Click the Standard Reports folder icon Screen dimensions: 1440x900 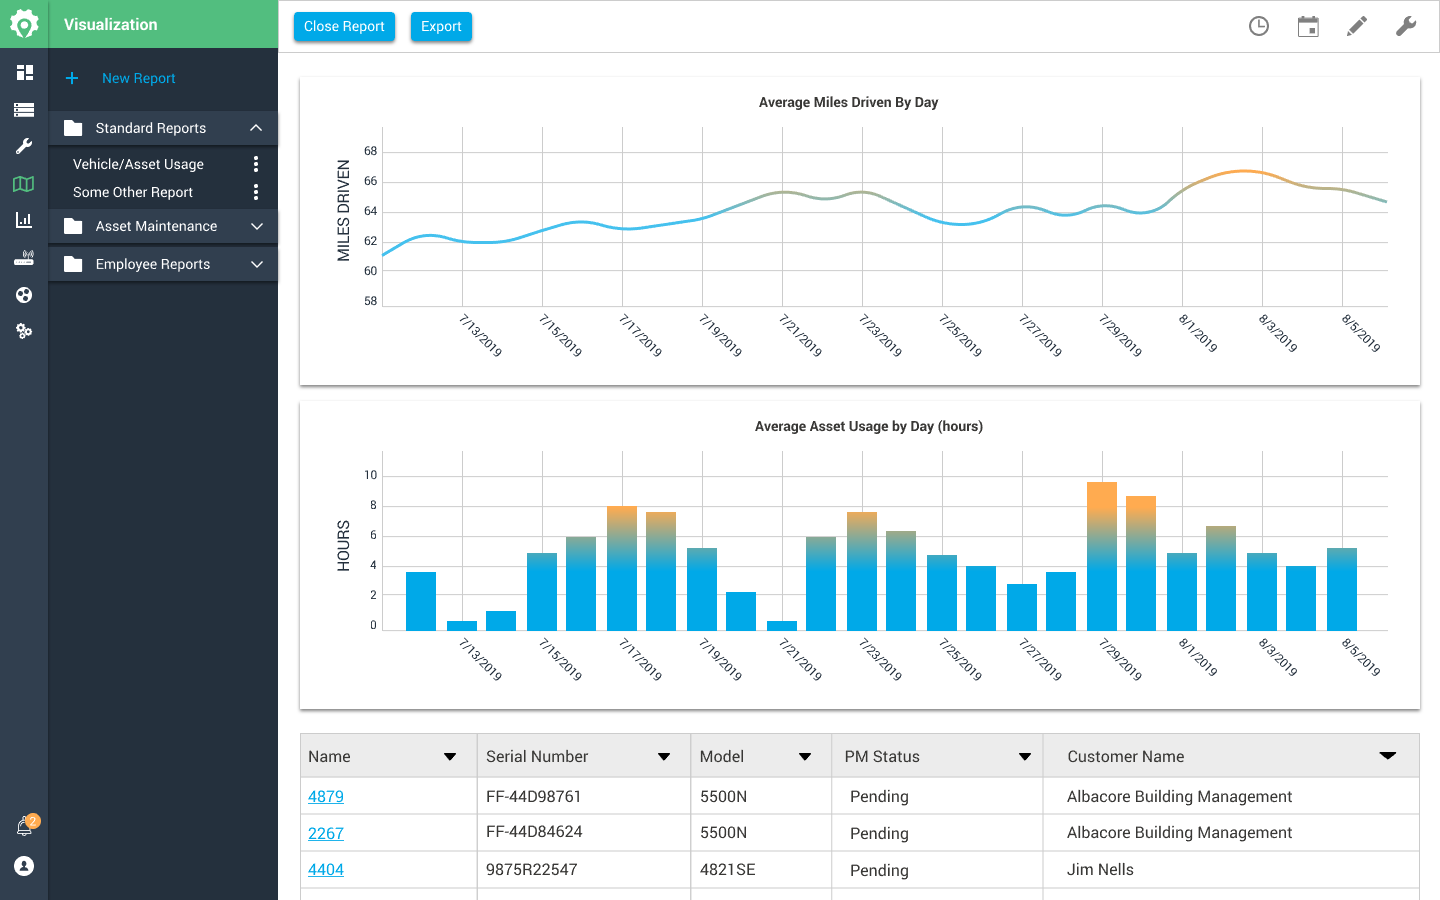pyautogui.click(x=73, y=128)
